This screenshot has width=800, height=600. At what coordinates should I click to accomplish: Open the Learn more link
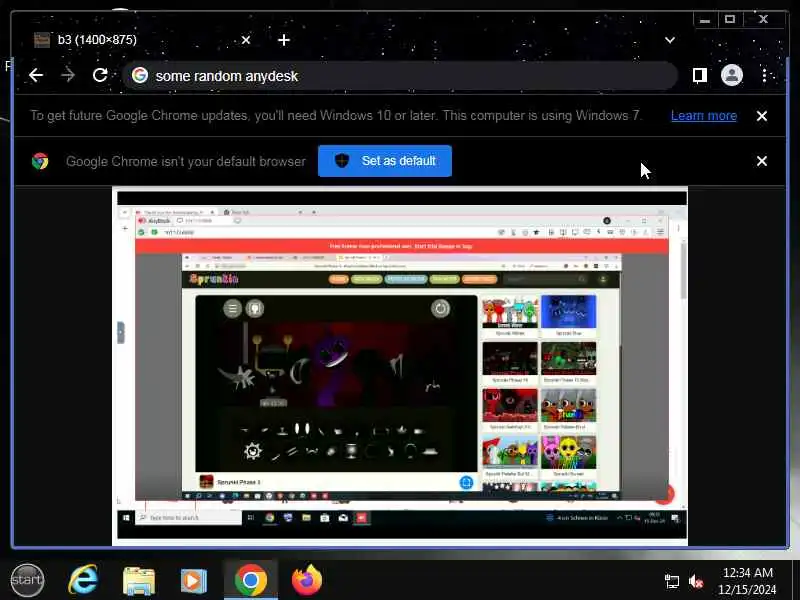click(x=704, y=116)
